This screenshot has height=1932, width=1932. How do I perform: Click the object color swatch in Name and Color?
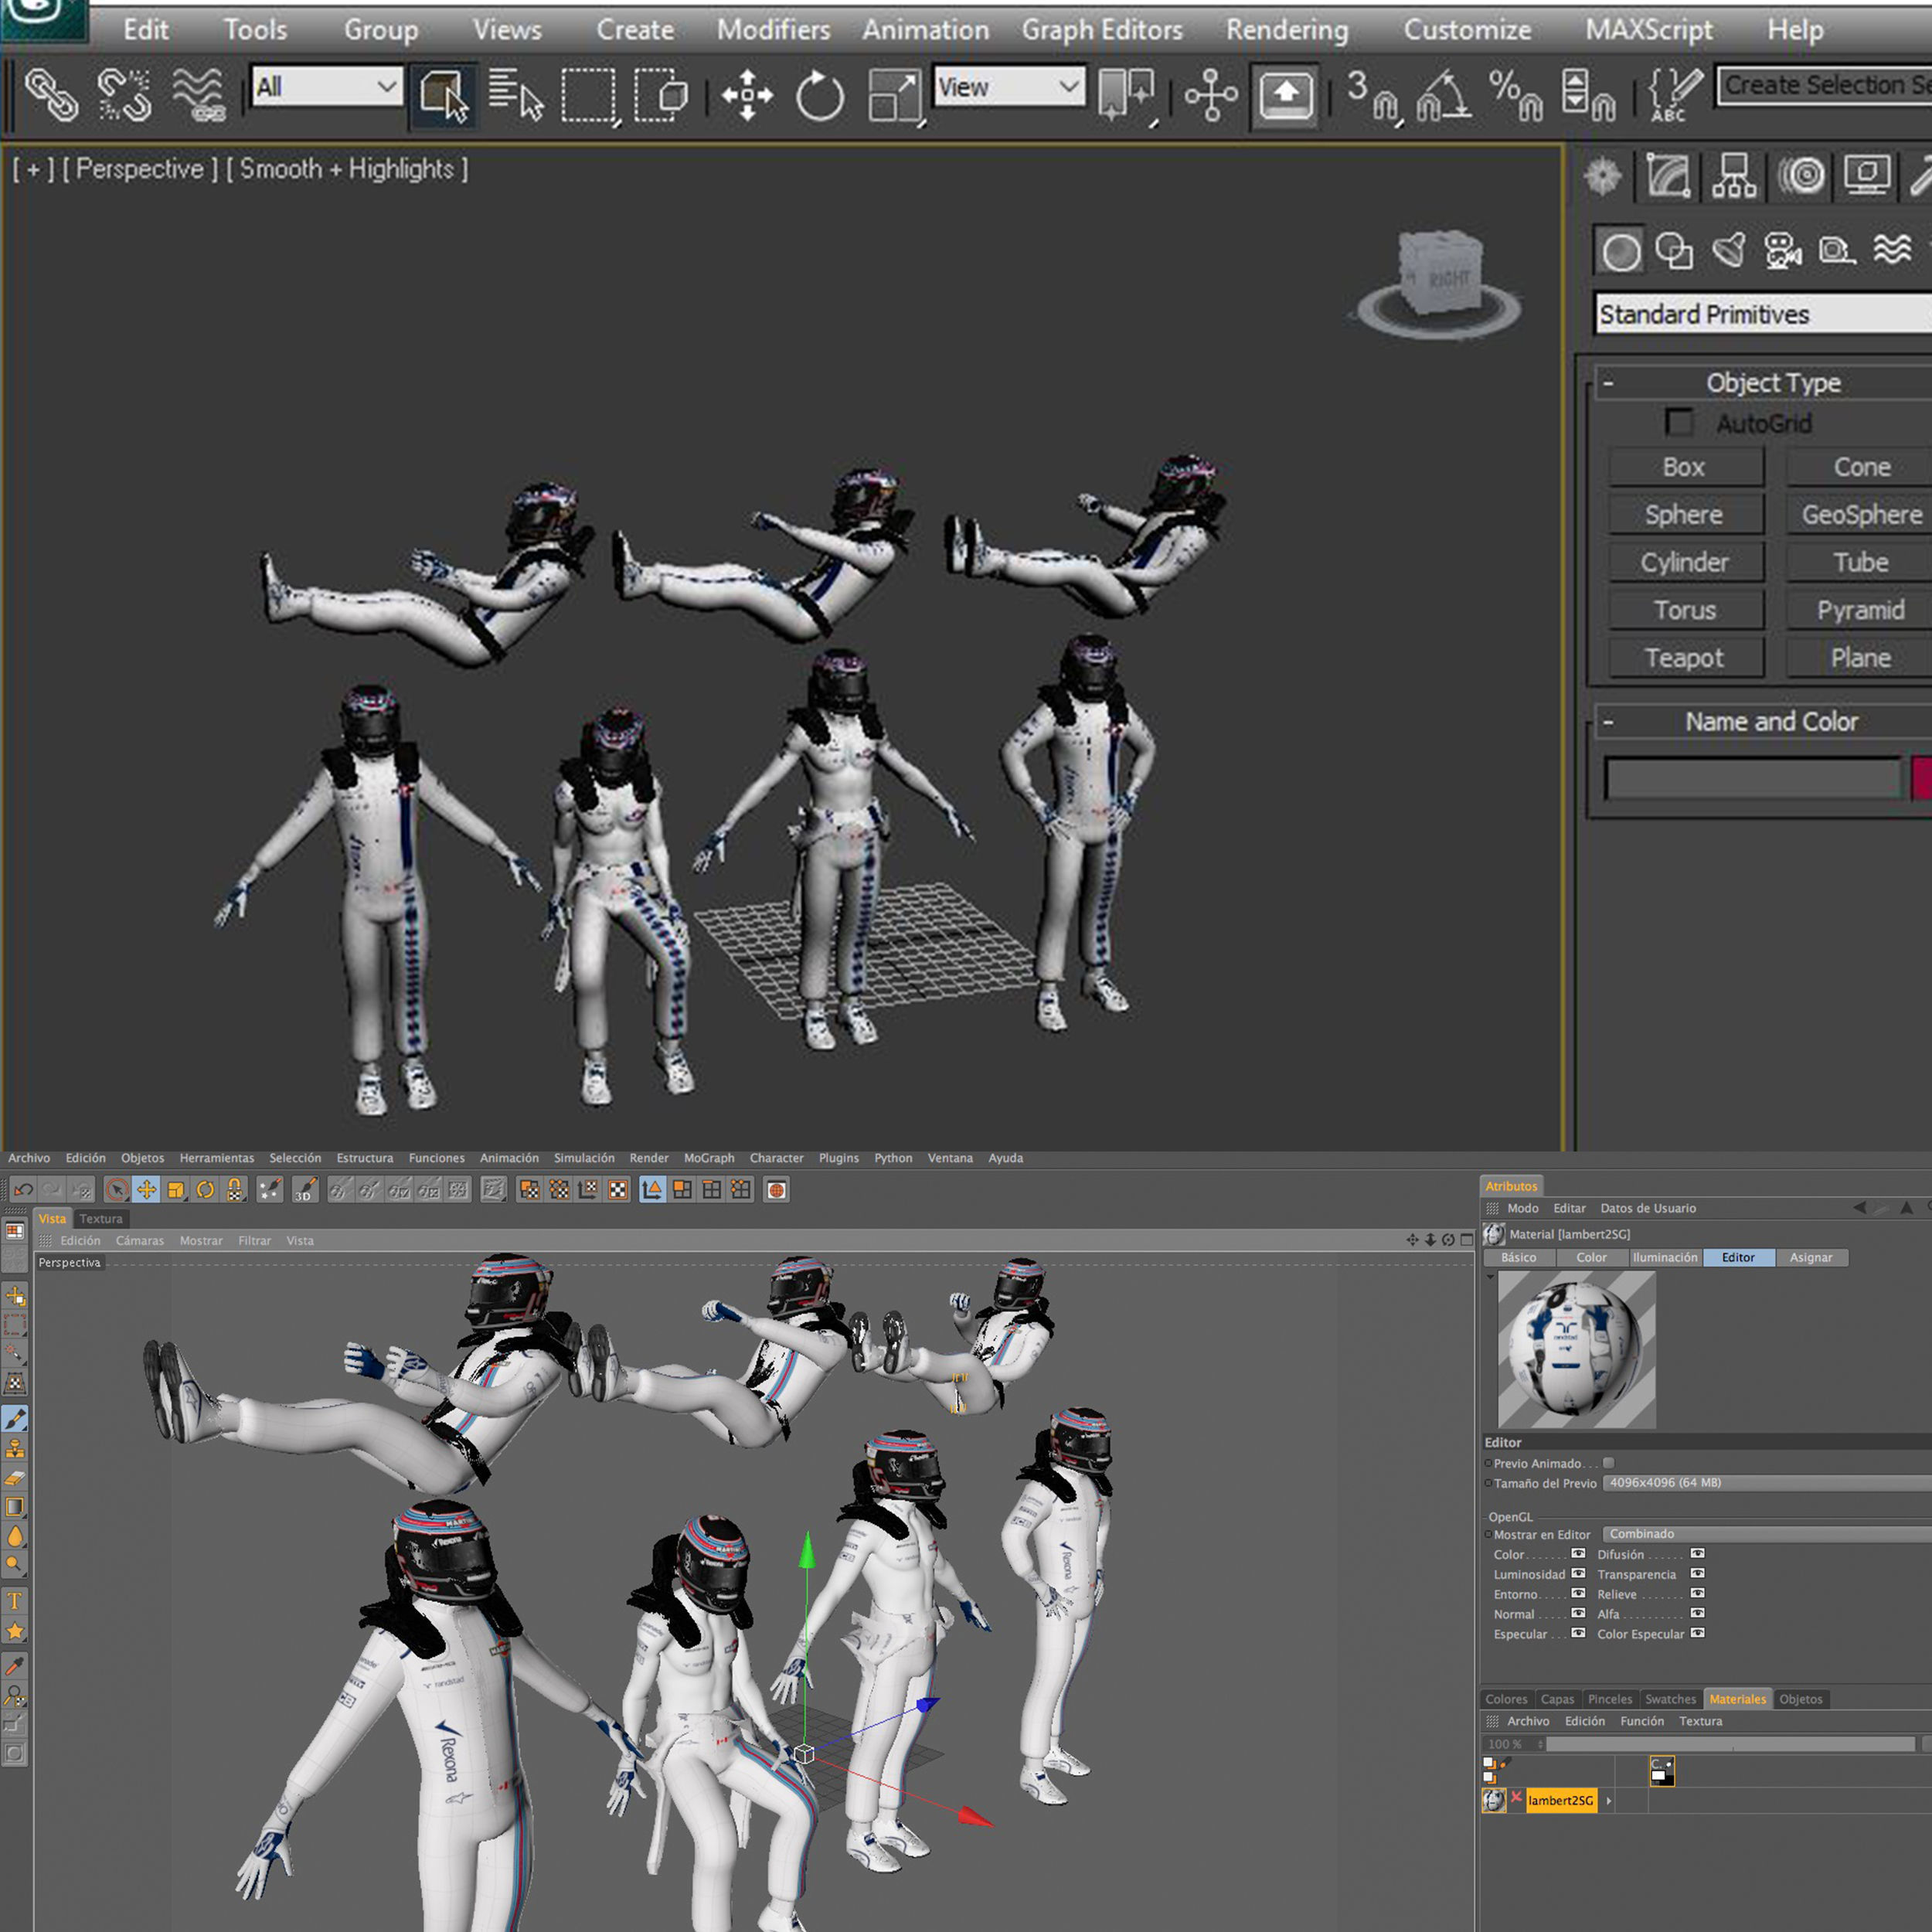[x=1921, y=778]
